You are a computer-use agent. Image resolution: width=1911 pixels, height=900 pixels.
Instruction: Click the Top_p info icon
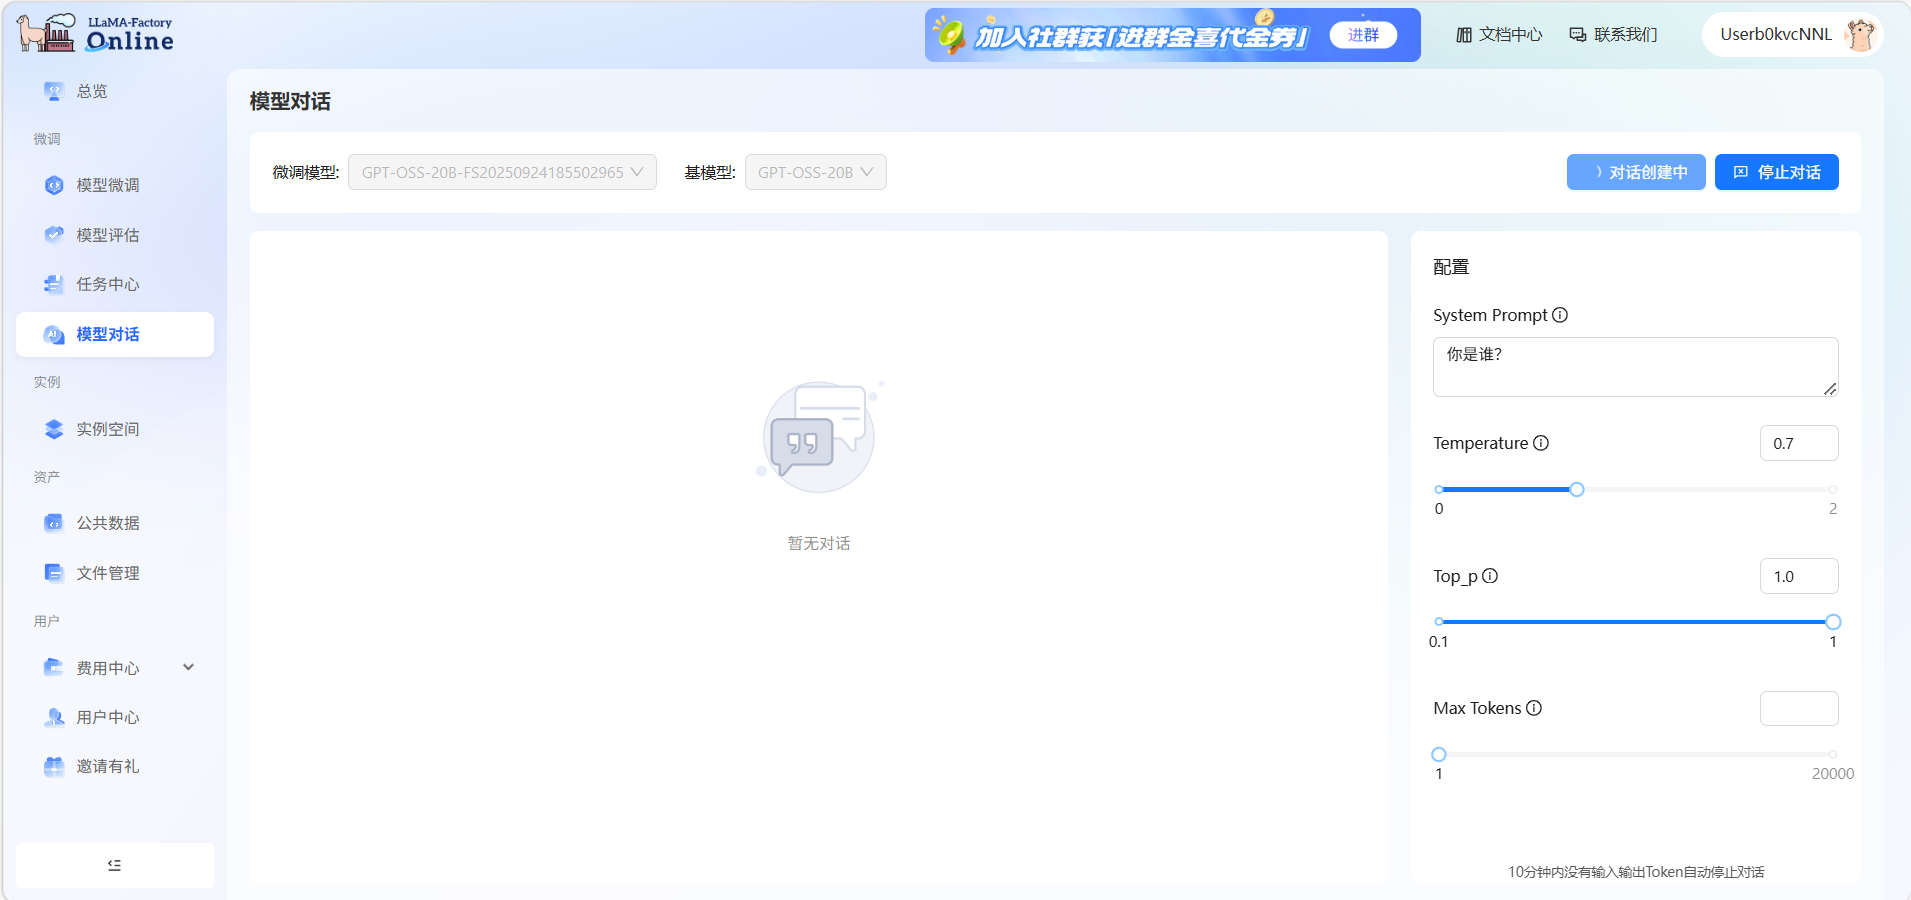[1490, 576]
